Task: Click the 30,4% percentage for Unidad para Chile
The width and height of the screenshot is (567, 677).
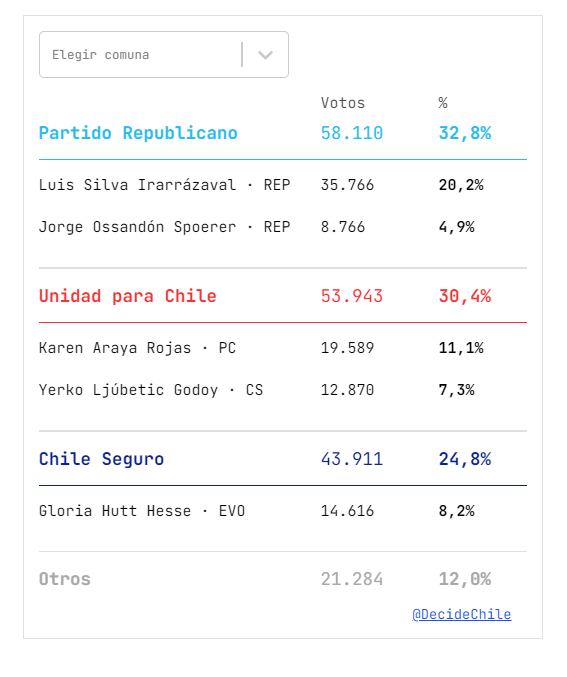Action: pyautogui.click(x=465, y=296)
